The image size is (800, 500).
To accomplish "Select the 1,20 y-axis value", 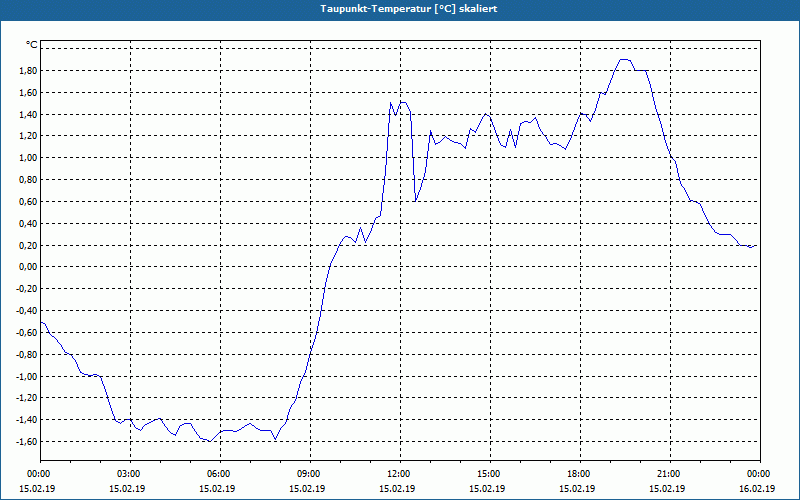I will (28, 136).
